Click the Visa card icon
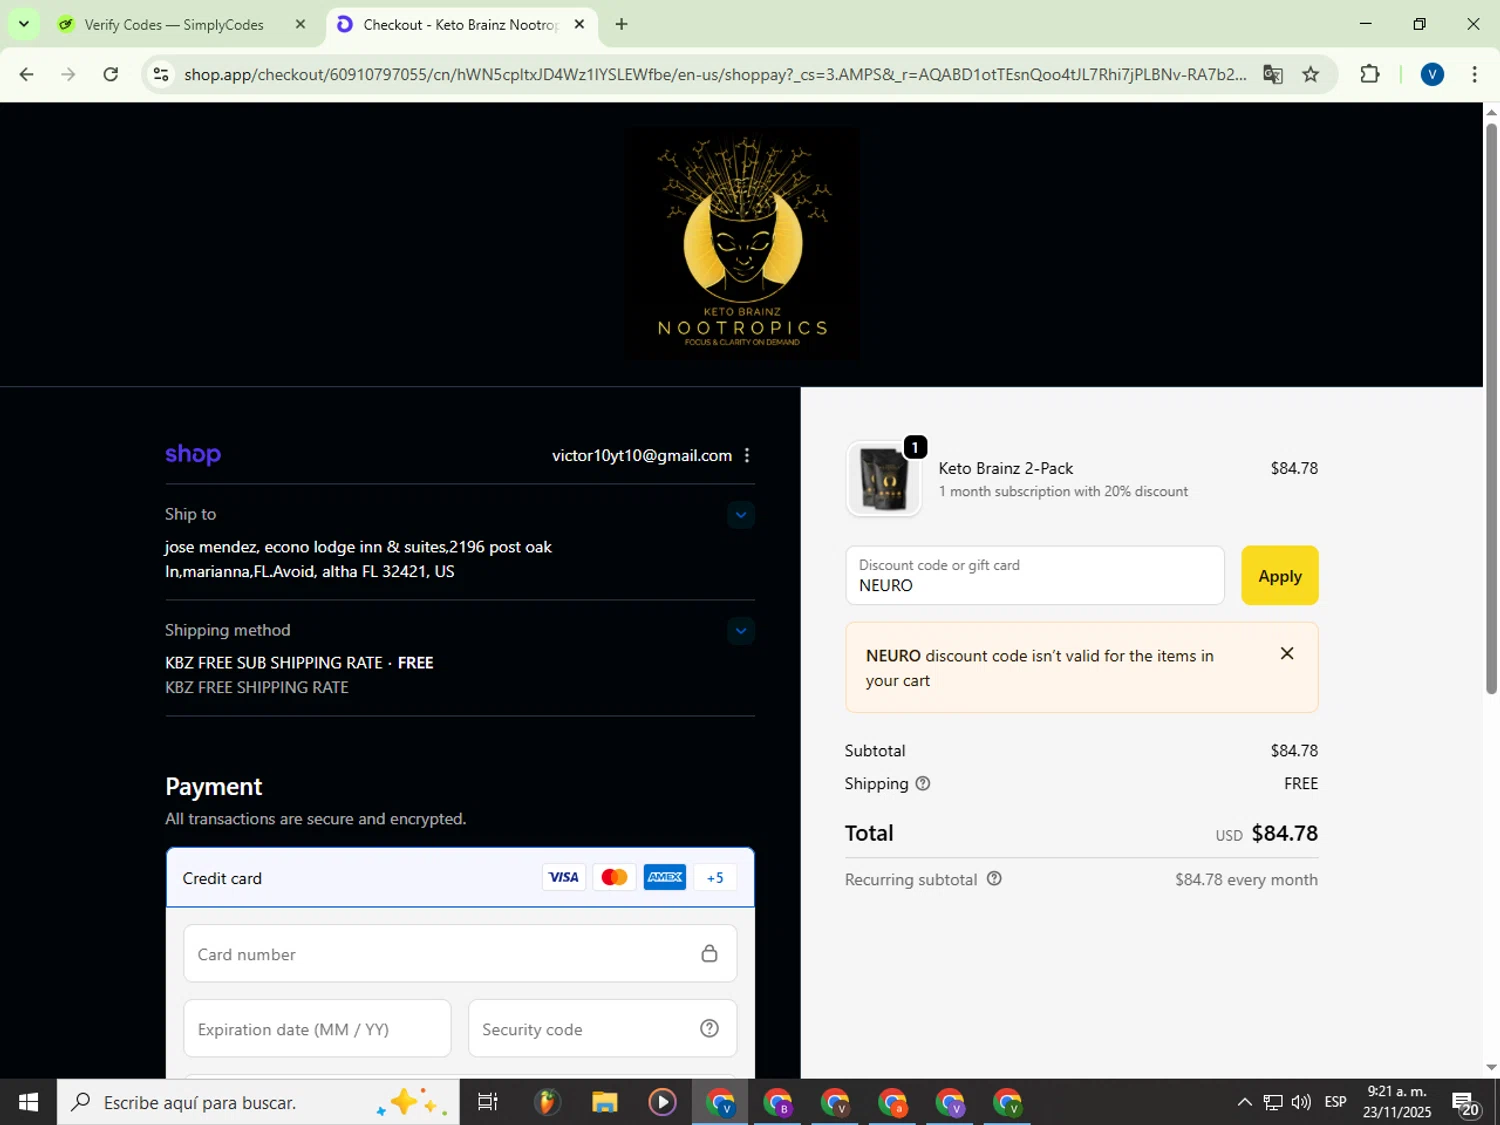 coord(563,878)
